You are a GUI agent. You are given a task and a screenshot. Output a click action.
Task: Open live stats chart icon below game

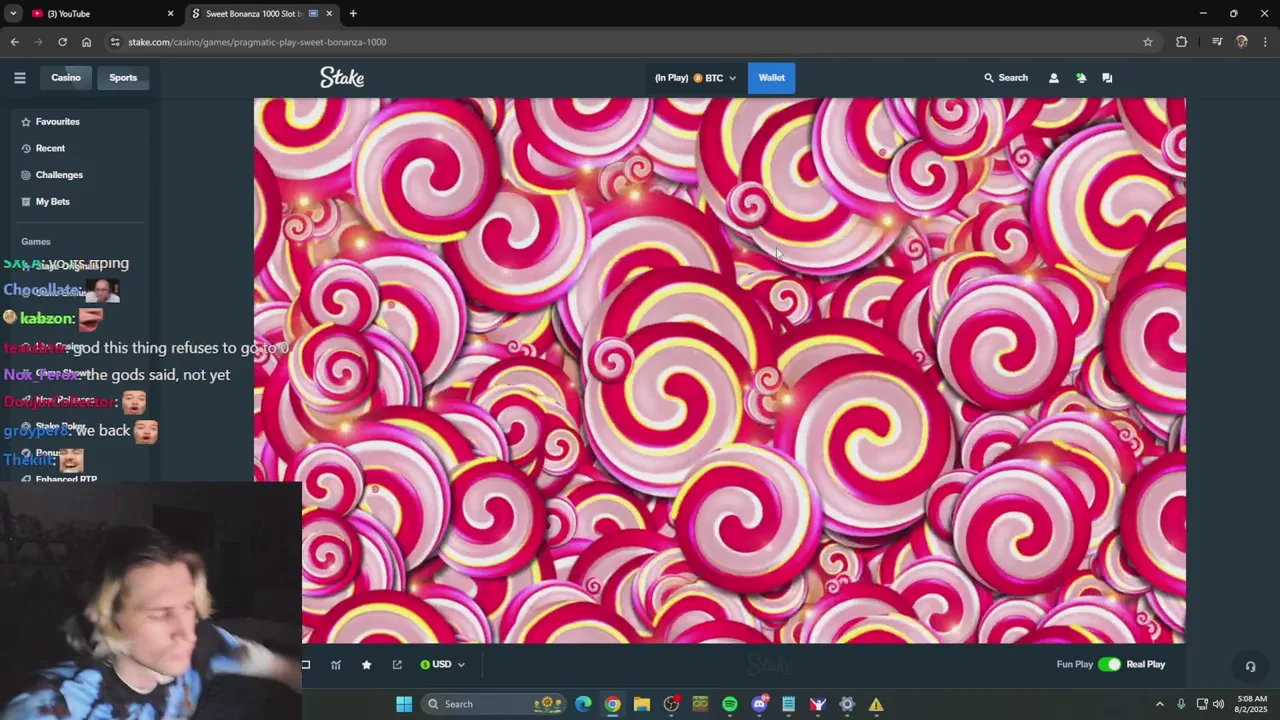(x=336, y=665)
